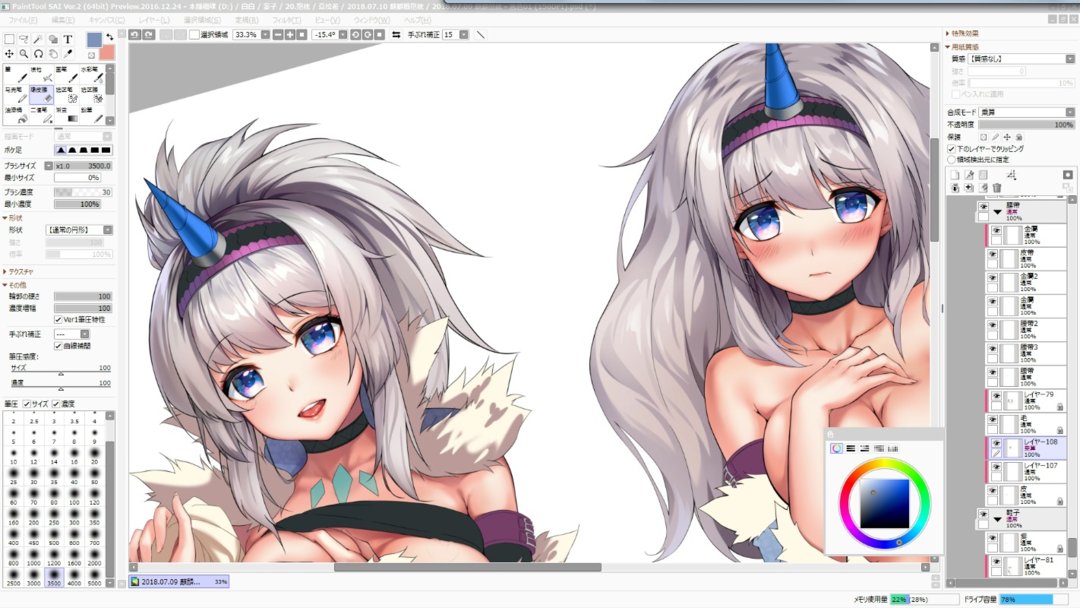Click the ブラシ濃度 density slider
The width and height of the screenshot is (1080, 608).
coord(83,192)
